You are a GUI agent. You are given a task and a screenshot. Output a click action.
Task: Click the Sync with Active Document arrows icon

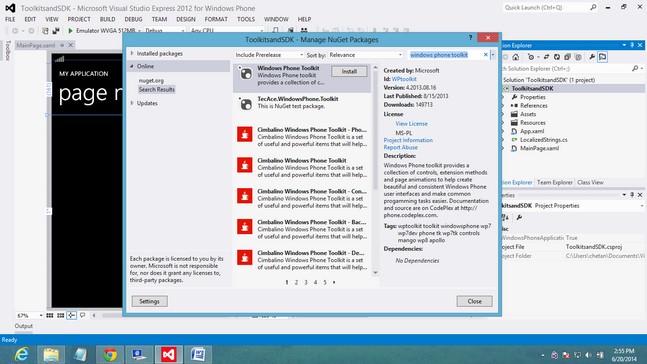[x=546, y=57]
